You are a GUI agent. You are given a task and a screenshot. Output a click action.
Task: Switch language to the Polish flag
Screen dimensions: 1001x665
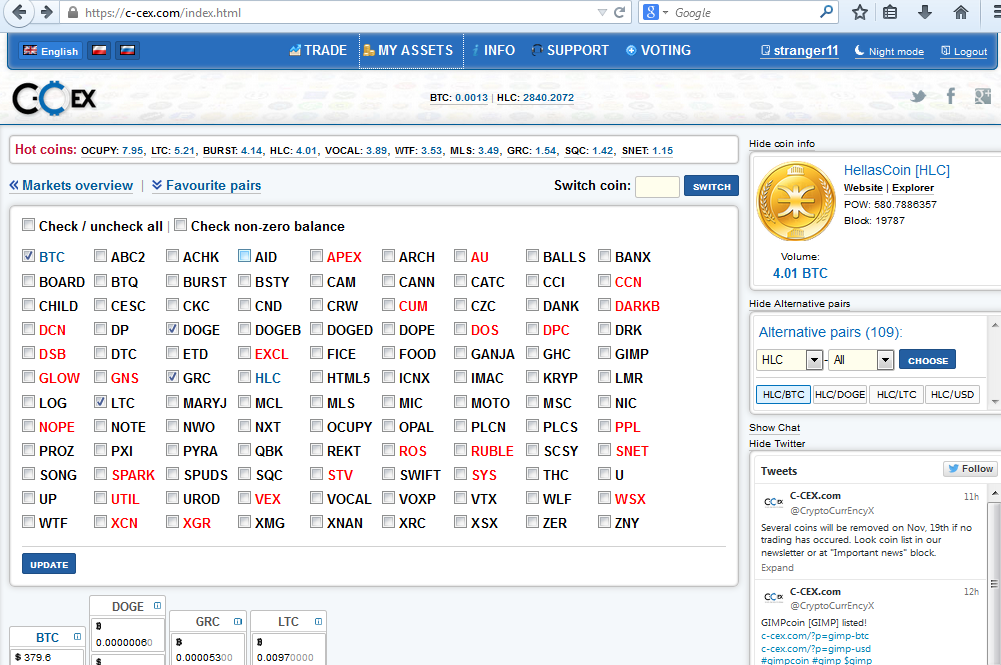coord(99,50)
